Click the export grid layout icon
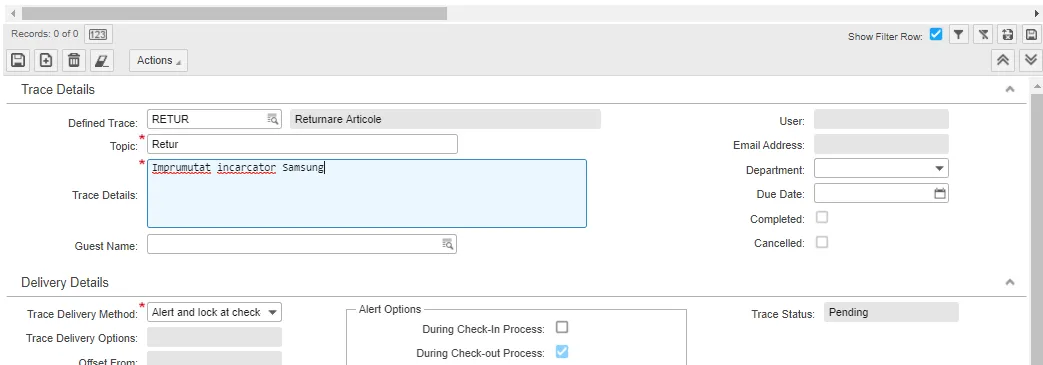 [1007, 35]
